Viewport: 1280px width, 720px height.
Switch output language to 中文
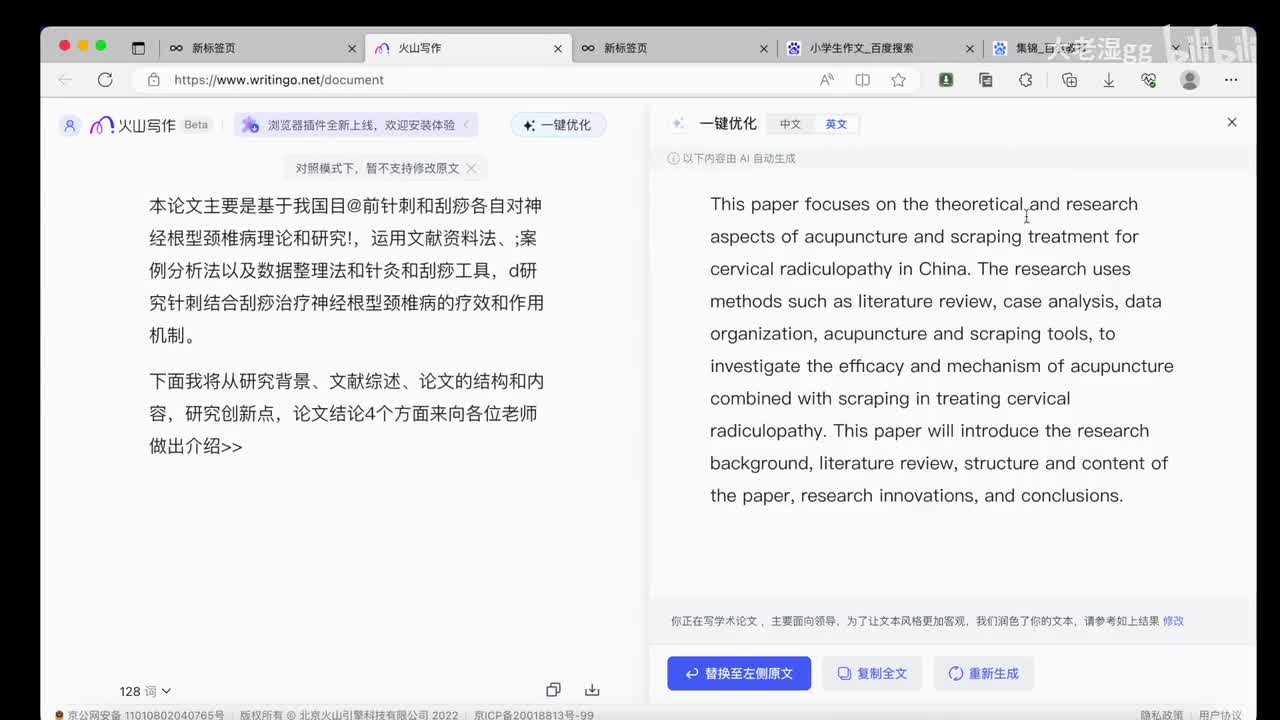[x=790, y=124]
